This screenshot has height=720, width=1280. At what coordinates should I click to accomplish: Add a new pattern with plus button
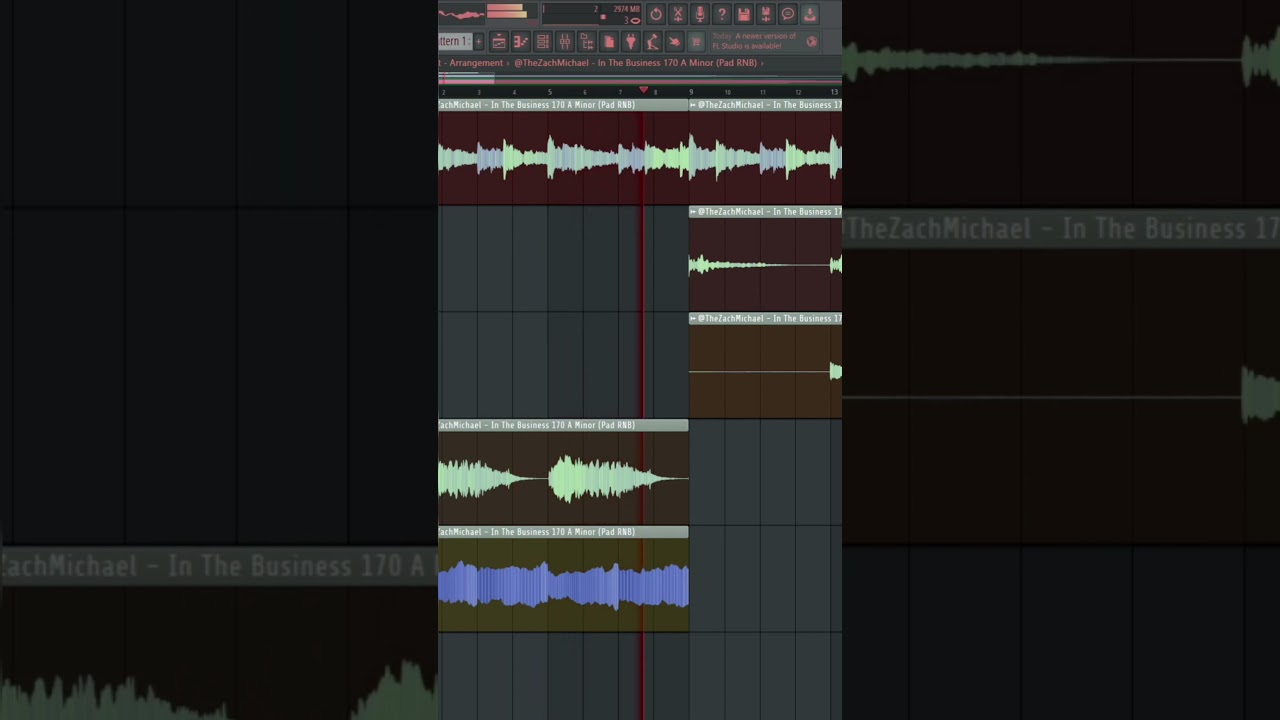(x=478, y=41)
